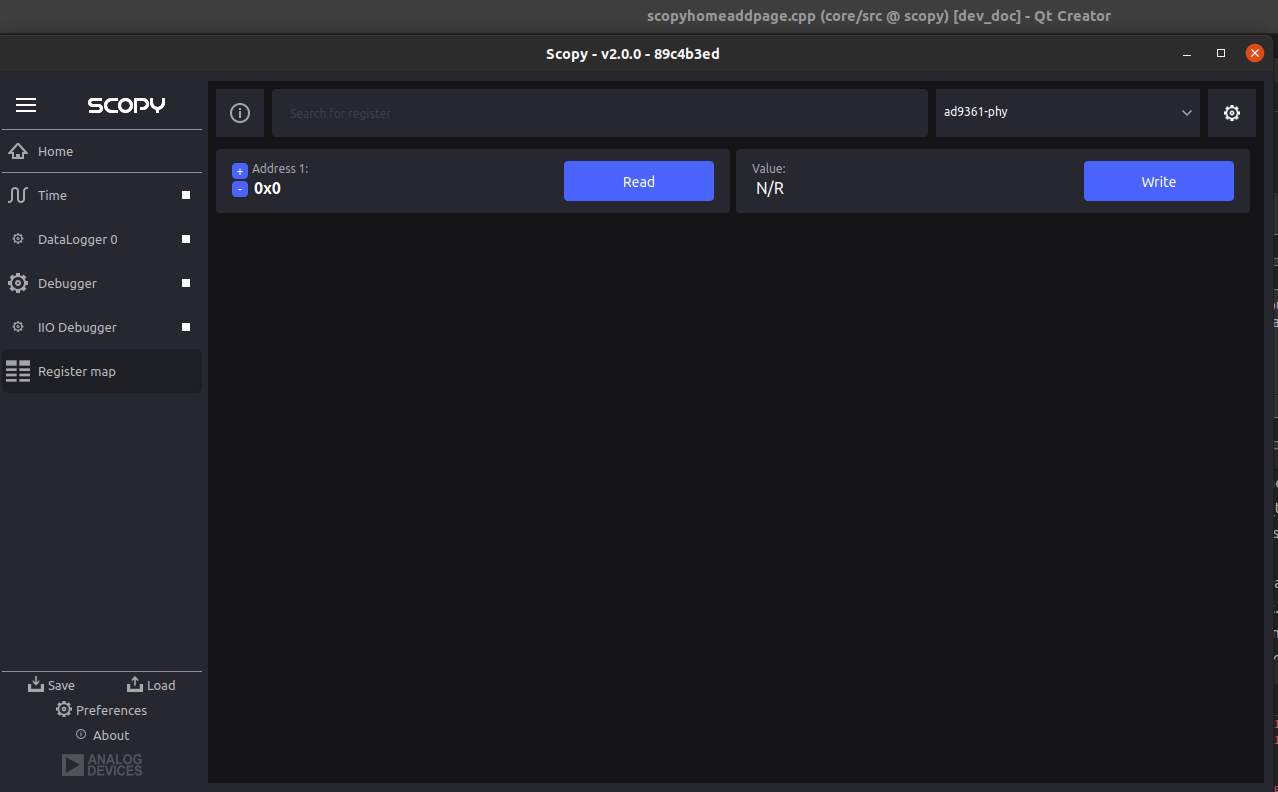The height and width of the screenshot is (792, 1278).
Task: Open Preferences
Action: [x=101, y=710]
